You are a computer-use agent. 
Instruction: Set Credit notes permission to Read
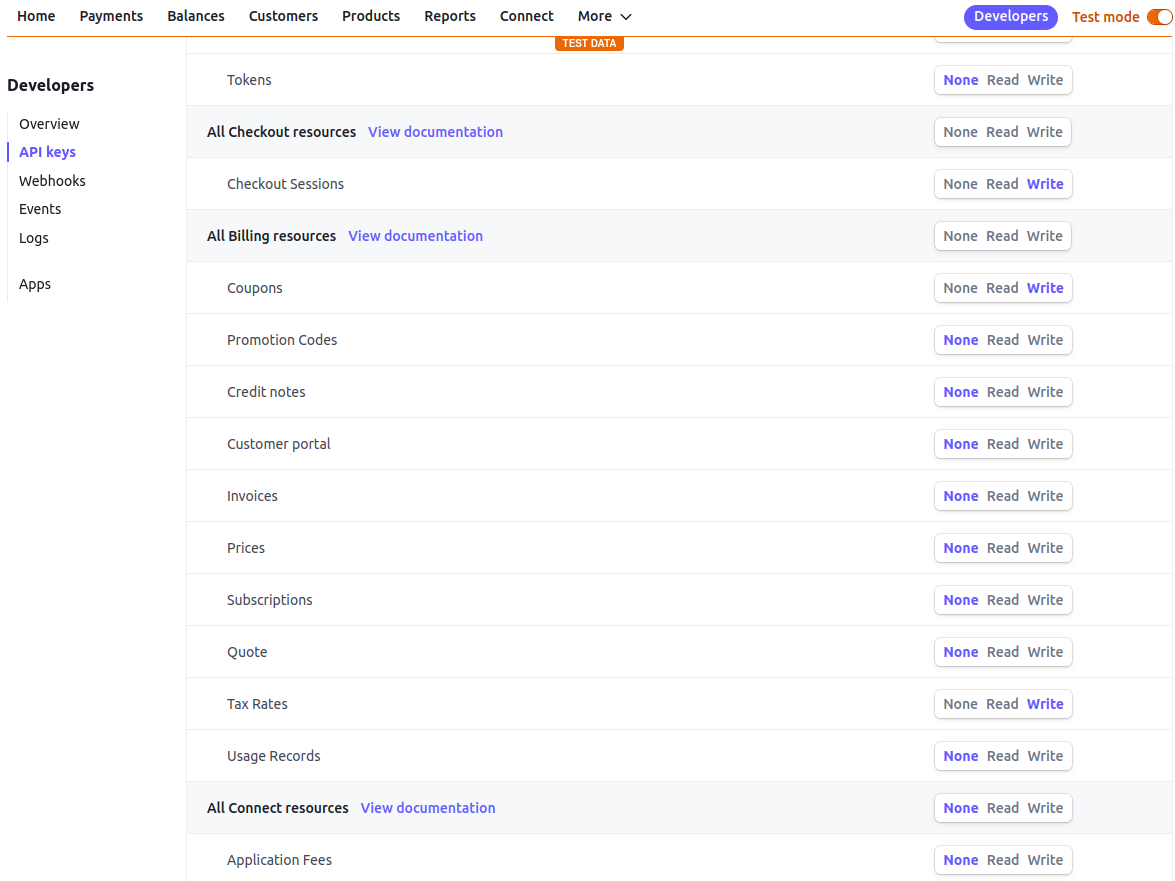click(1003, 392)
